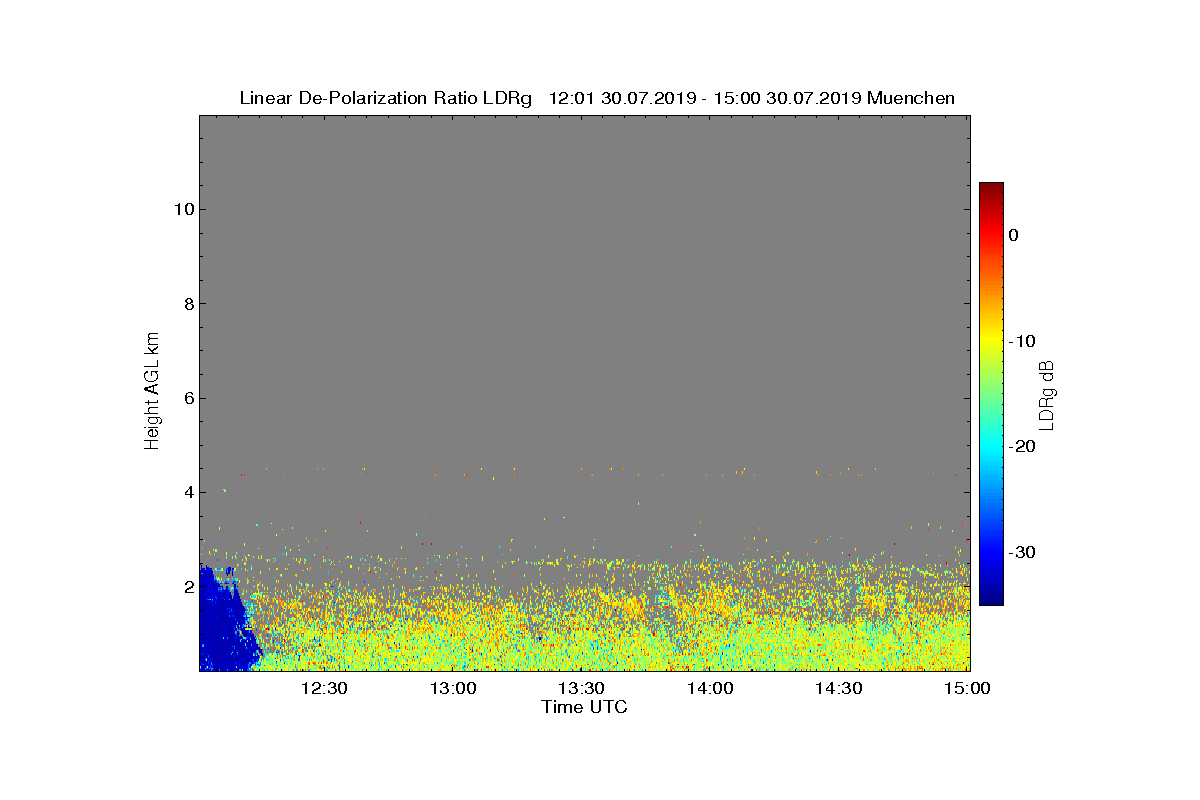1200x800 pixels.
Task: Click the 14:00 time tick label
Action: (710, 688)
